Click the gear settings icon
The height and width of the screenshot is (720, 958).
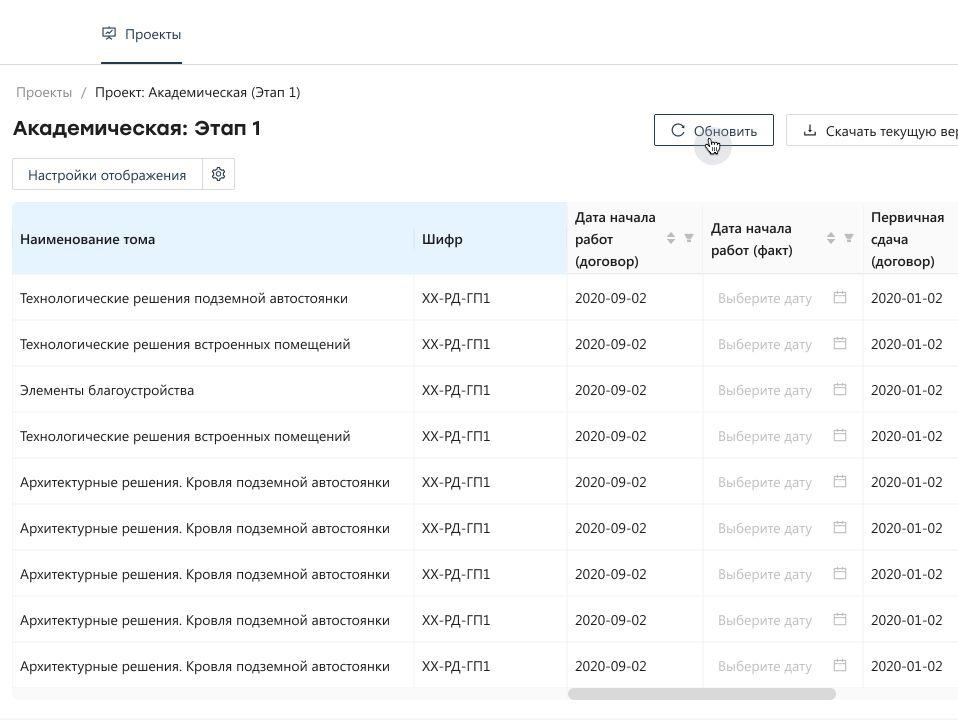point(218,175)
